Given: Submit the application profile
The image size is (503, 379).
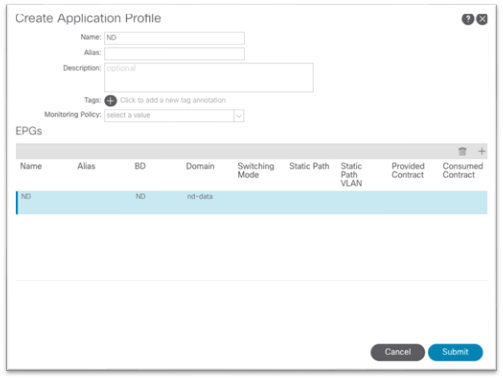Looking at the screenshot, I should 455,352.
